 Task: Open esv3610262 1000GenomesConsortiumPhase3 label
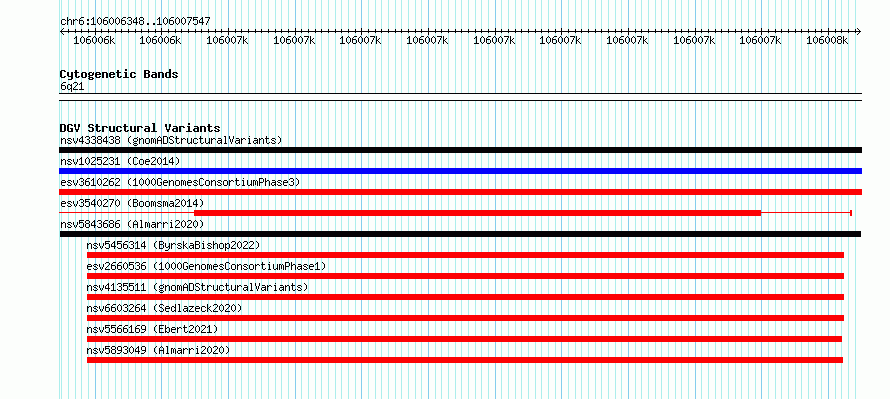[x=180, y=182]
